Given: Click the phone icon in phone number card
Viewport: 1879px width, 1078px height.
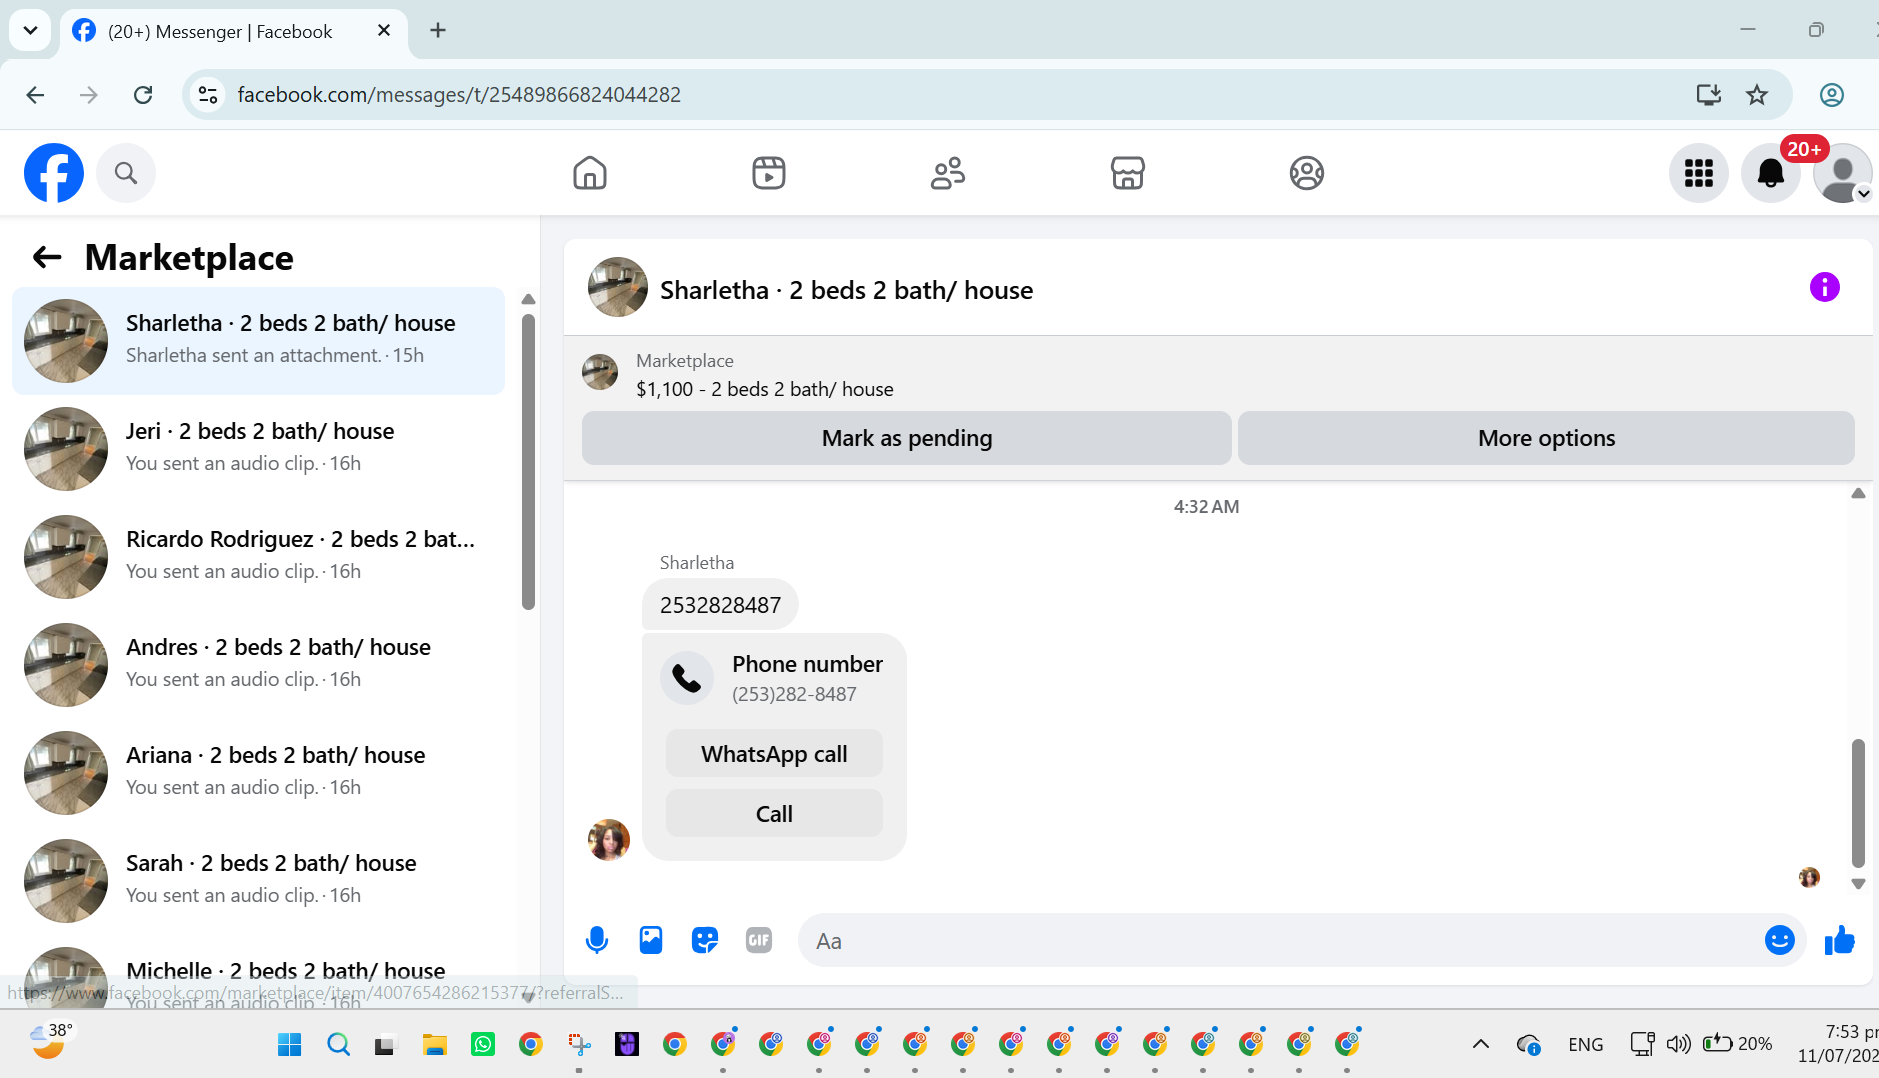Looking at the screenshot, I should click(687, 678).
